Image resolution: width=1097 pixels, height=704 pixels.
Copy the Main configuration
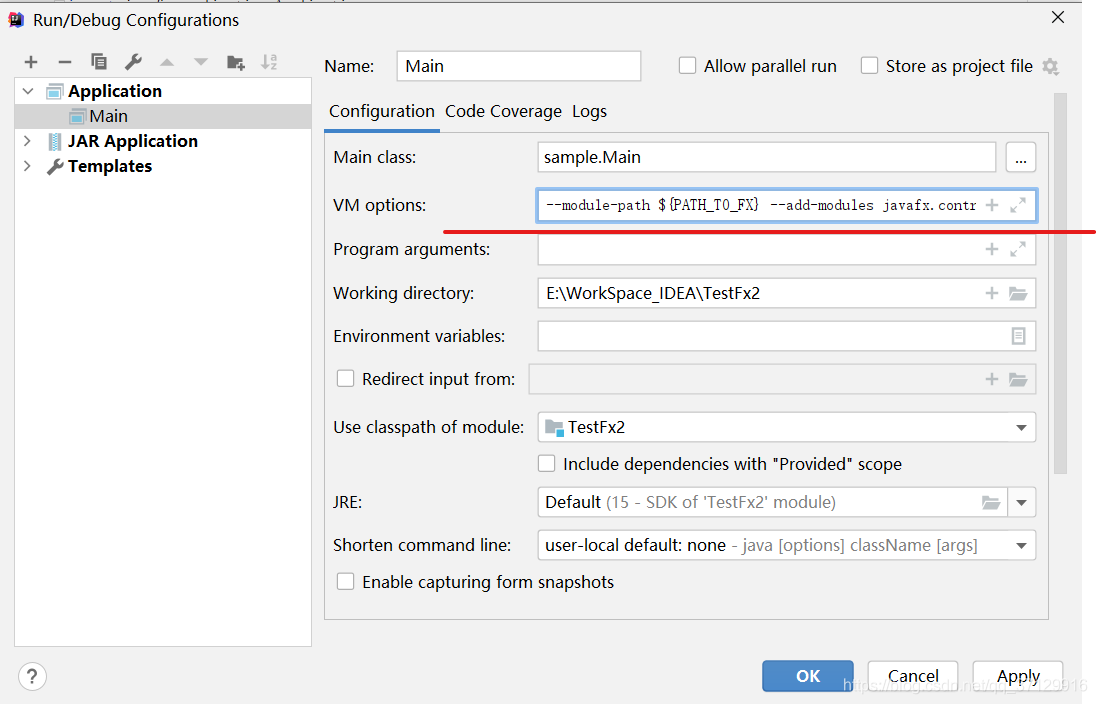pos(98,62)
